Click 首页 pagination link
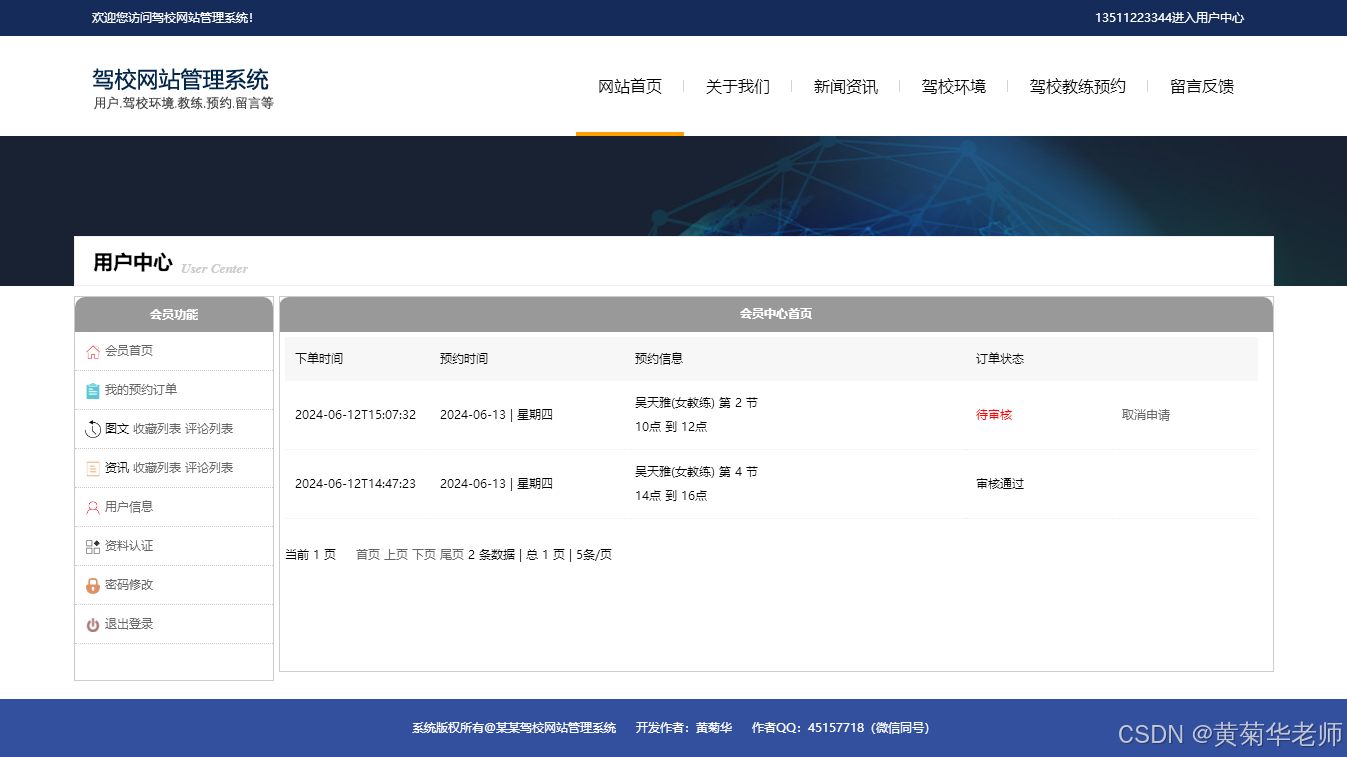 tap(368, 555)
